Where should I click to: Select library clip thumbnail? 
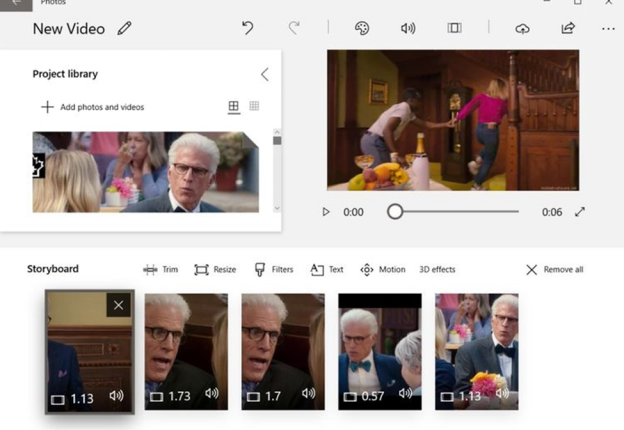pyautogui.click(x=146, y=172)
